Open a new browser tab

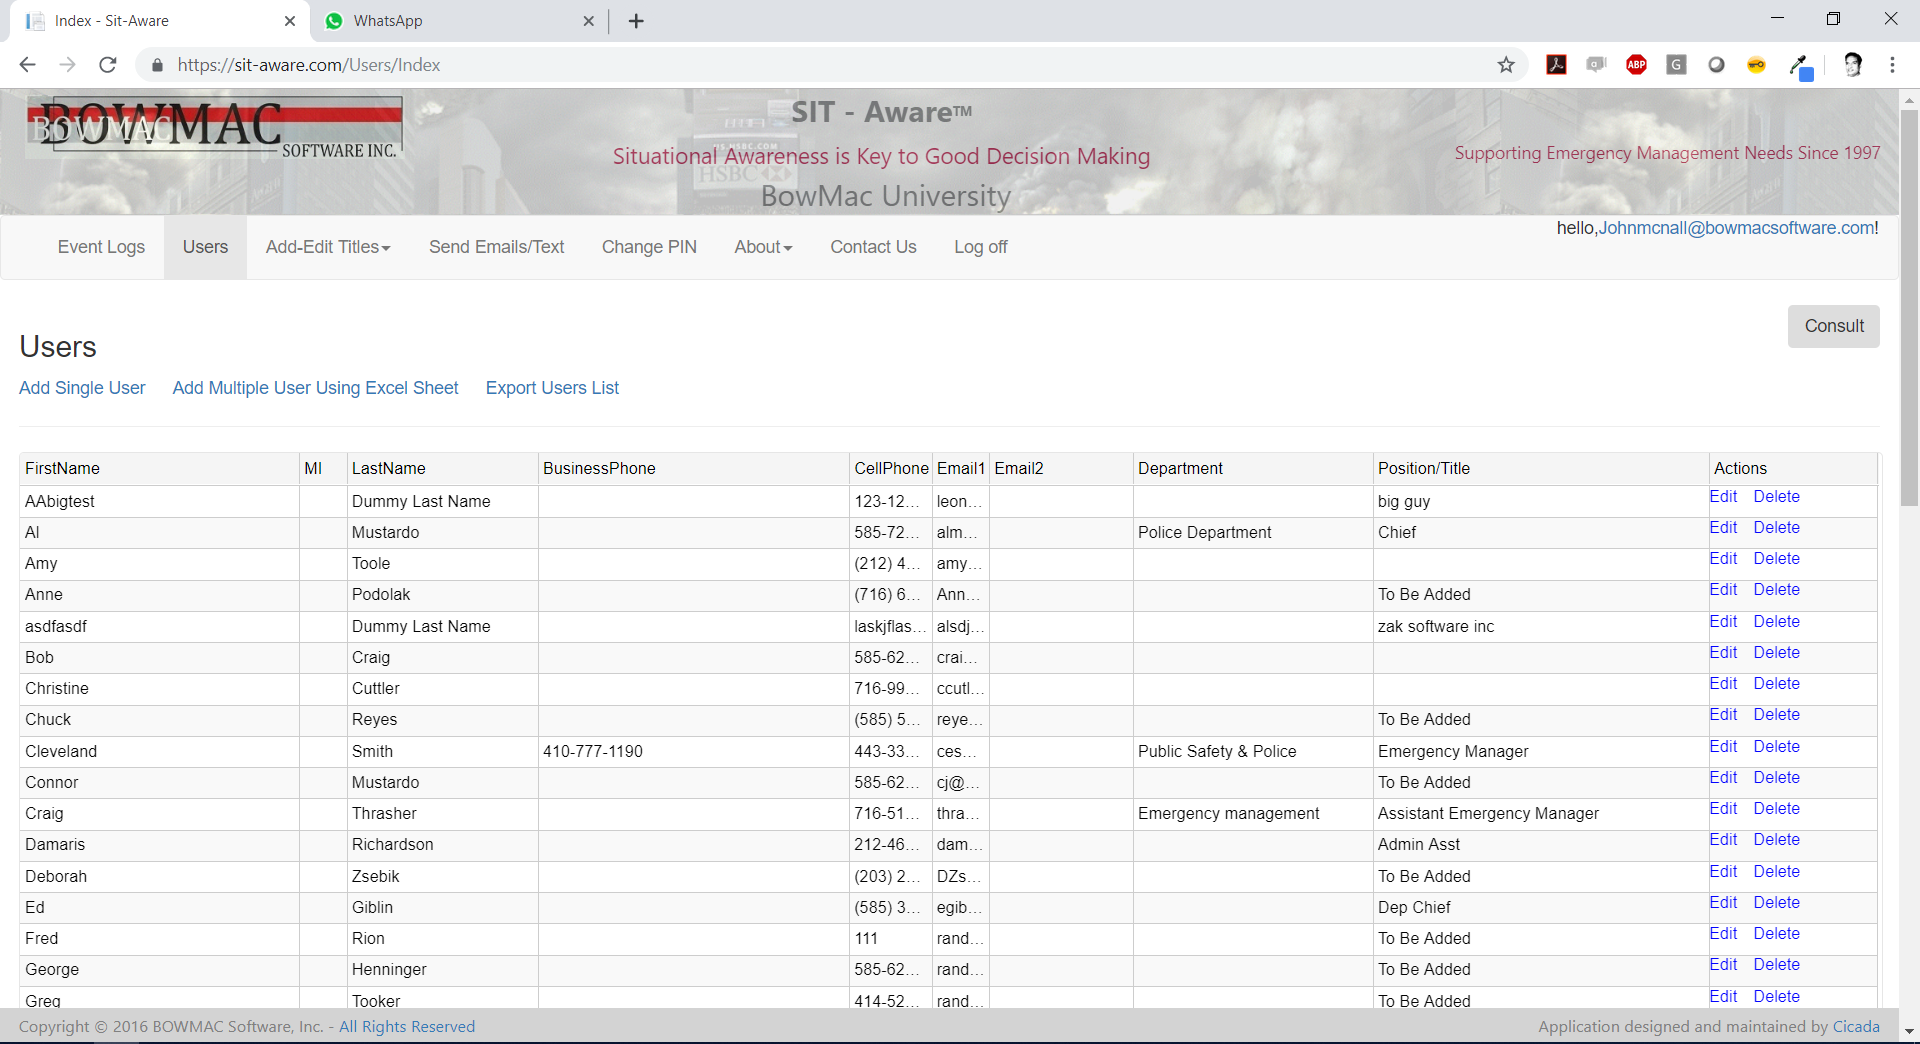pos(636,21)
